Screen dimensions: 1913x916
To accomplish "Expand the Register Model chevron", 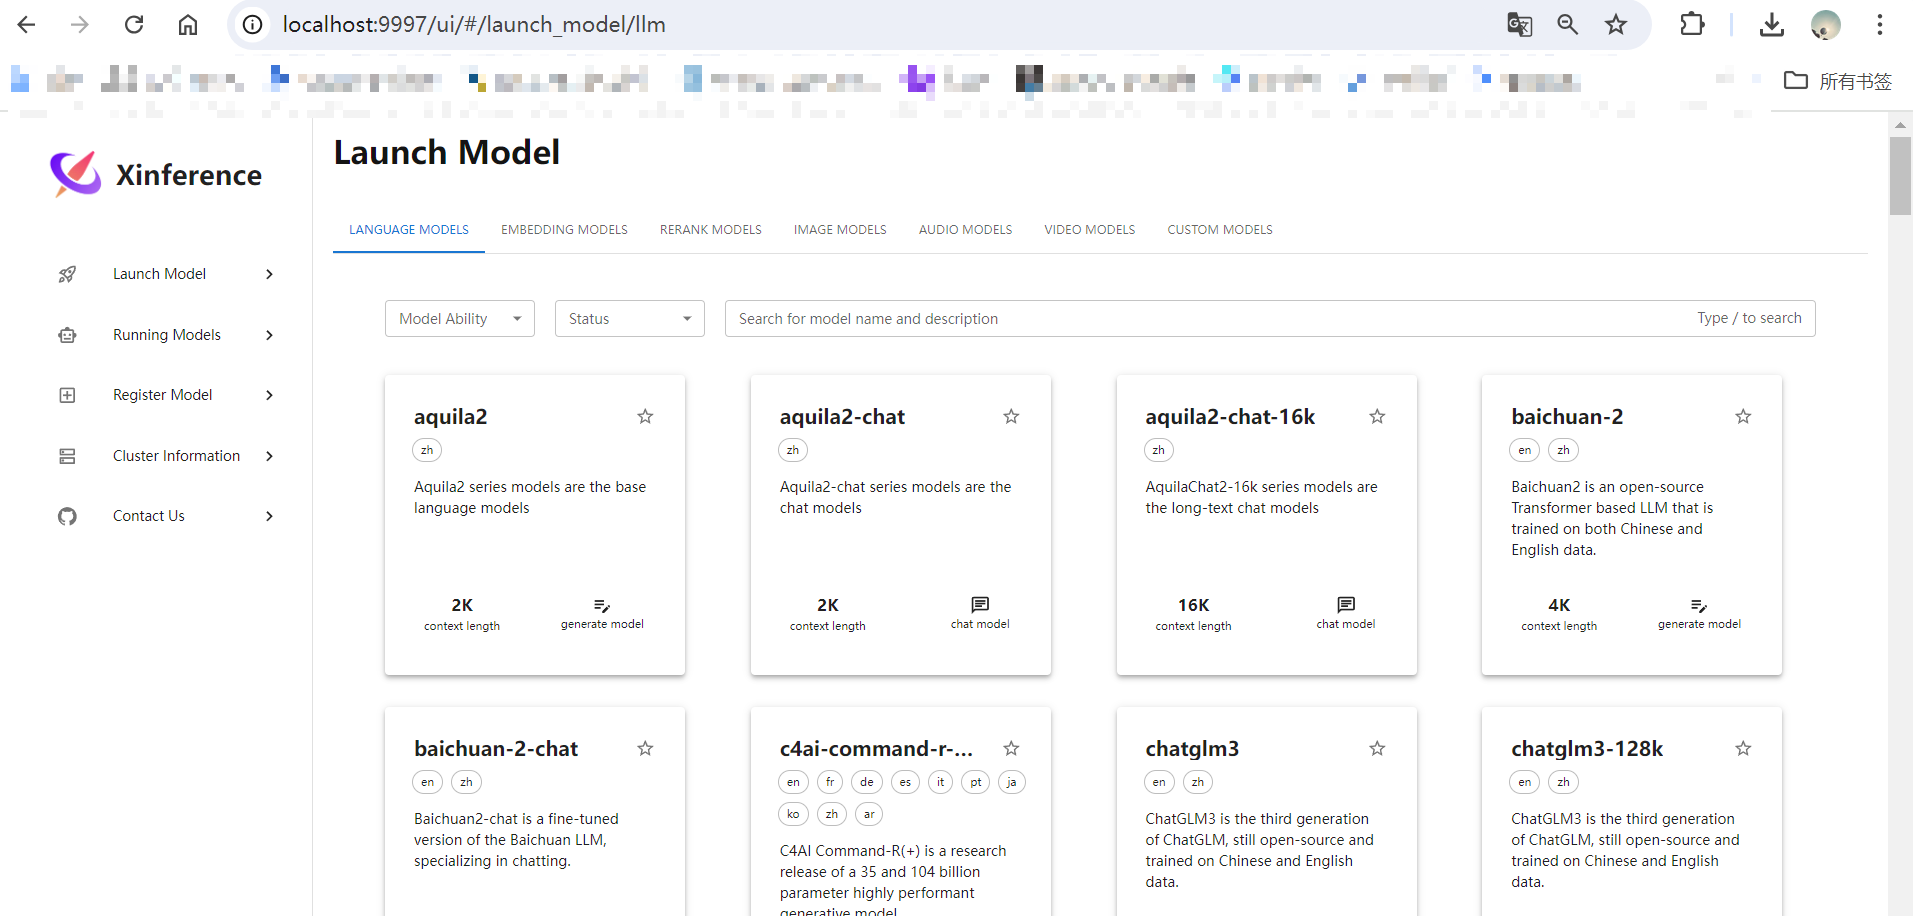I will [269, 395].
